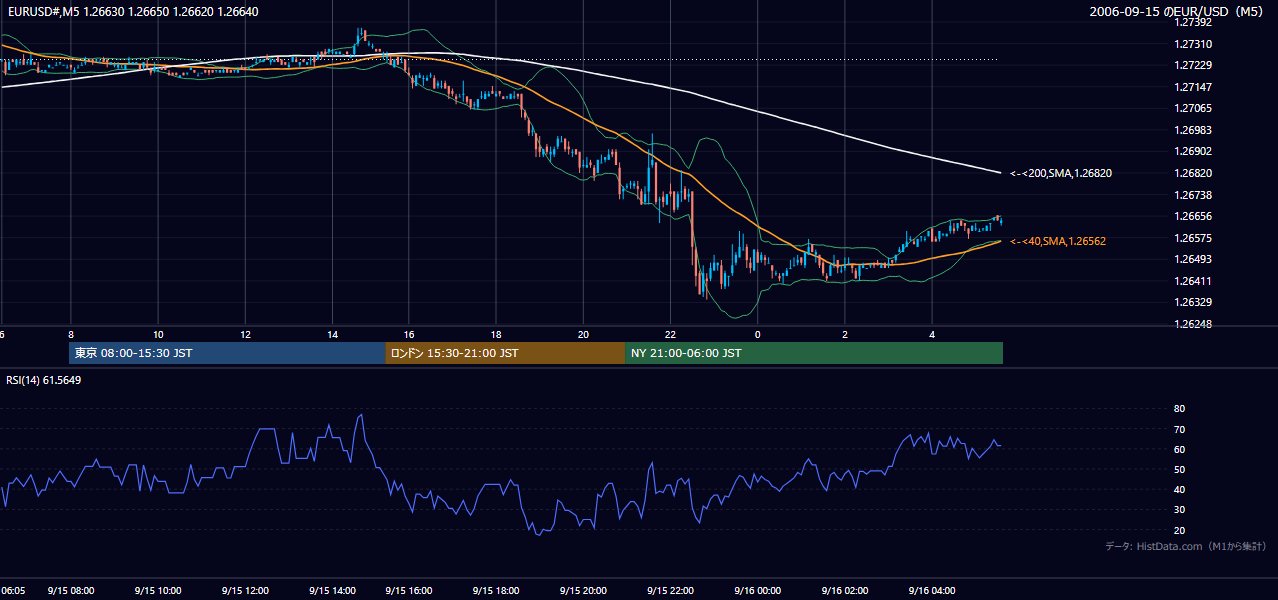Click the RSI(14) 61.5649 indicator label

pyautogui.click(x=44, y=380)
